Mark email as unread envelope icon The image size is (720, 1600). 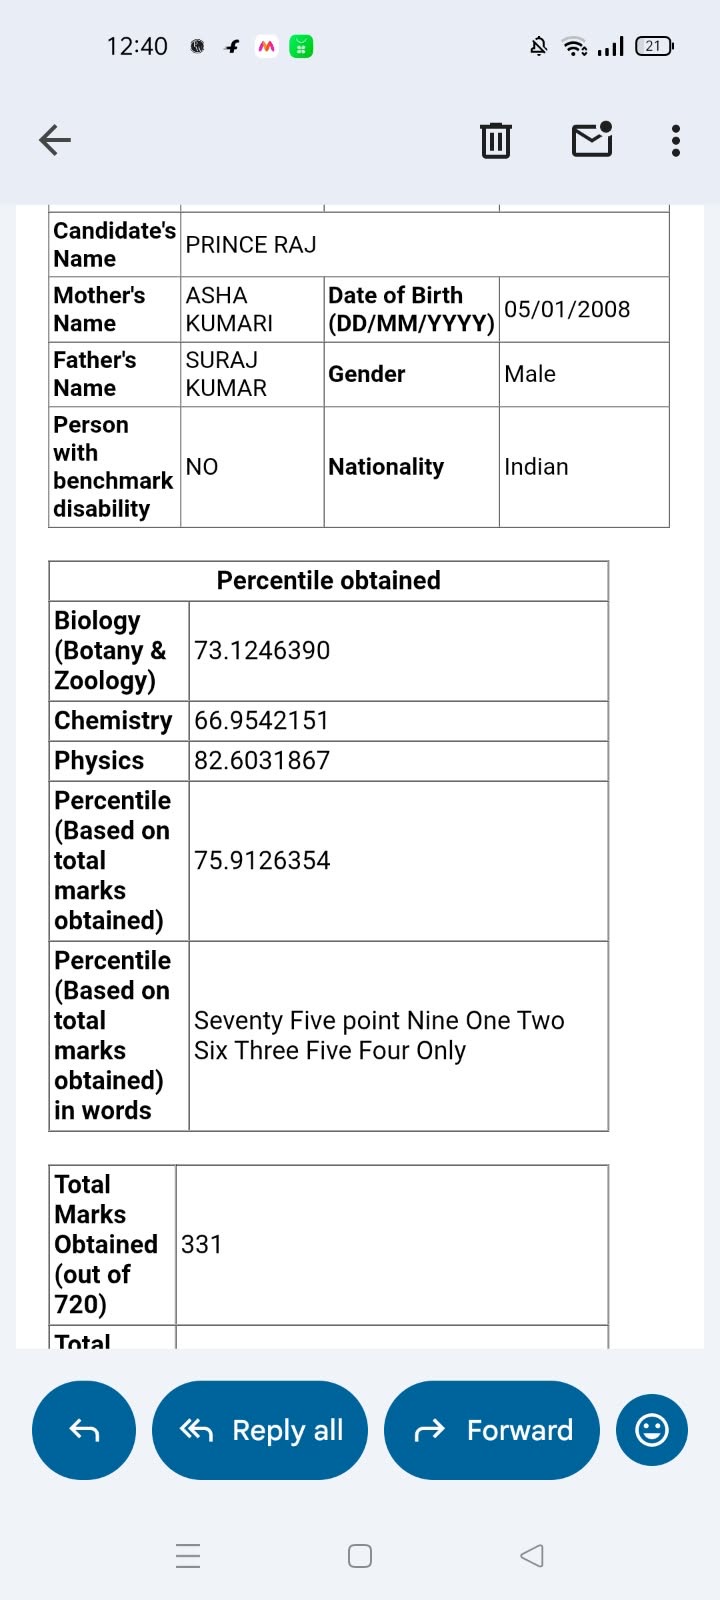(592, 140)
